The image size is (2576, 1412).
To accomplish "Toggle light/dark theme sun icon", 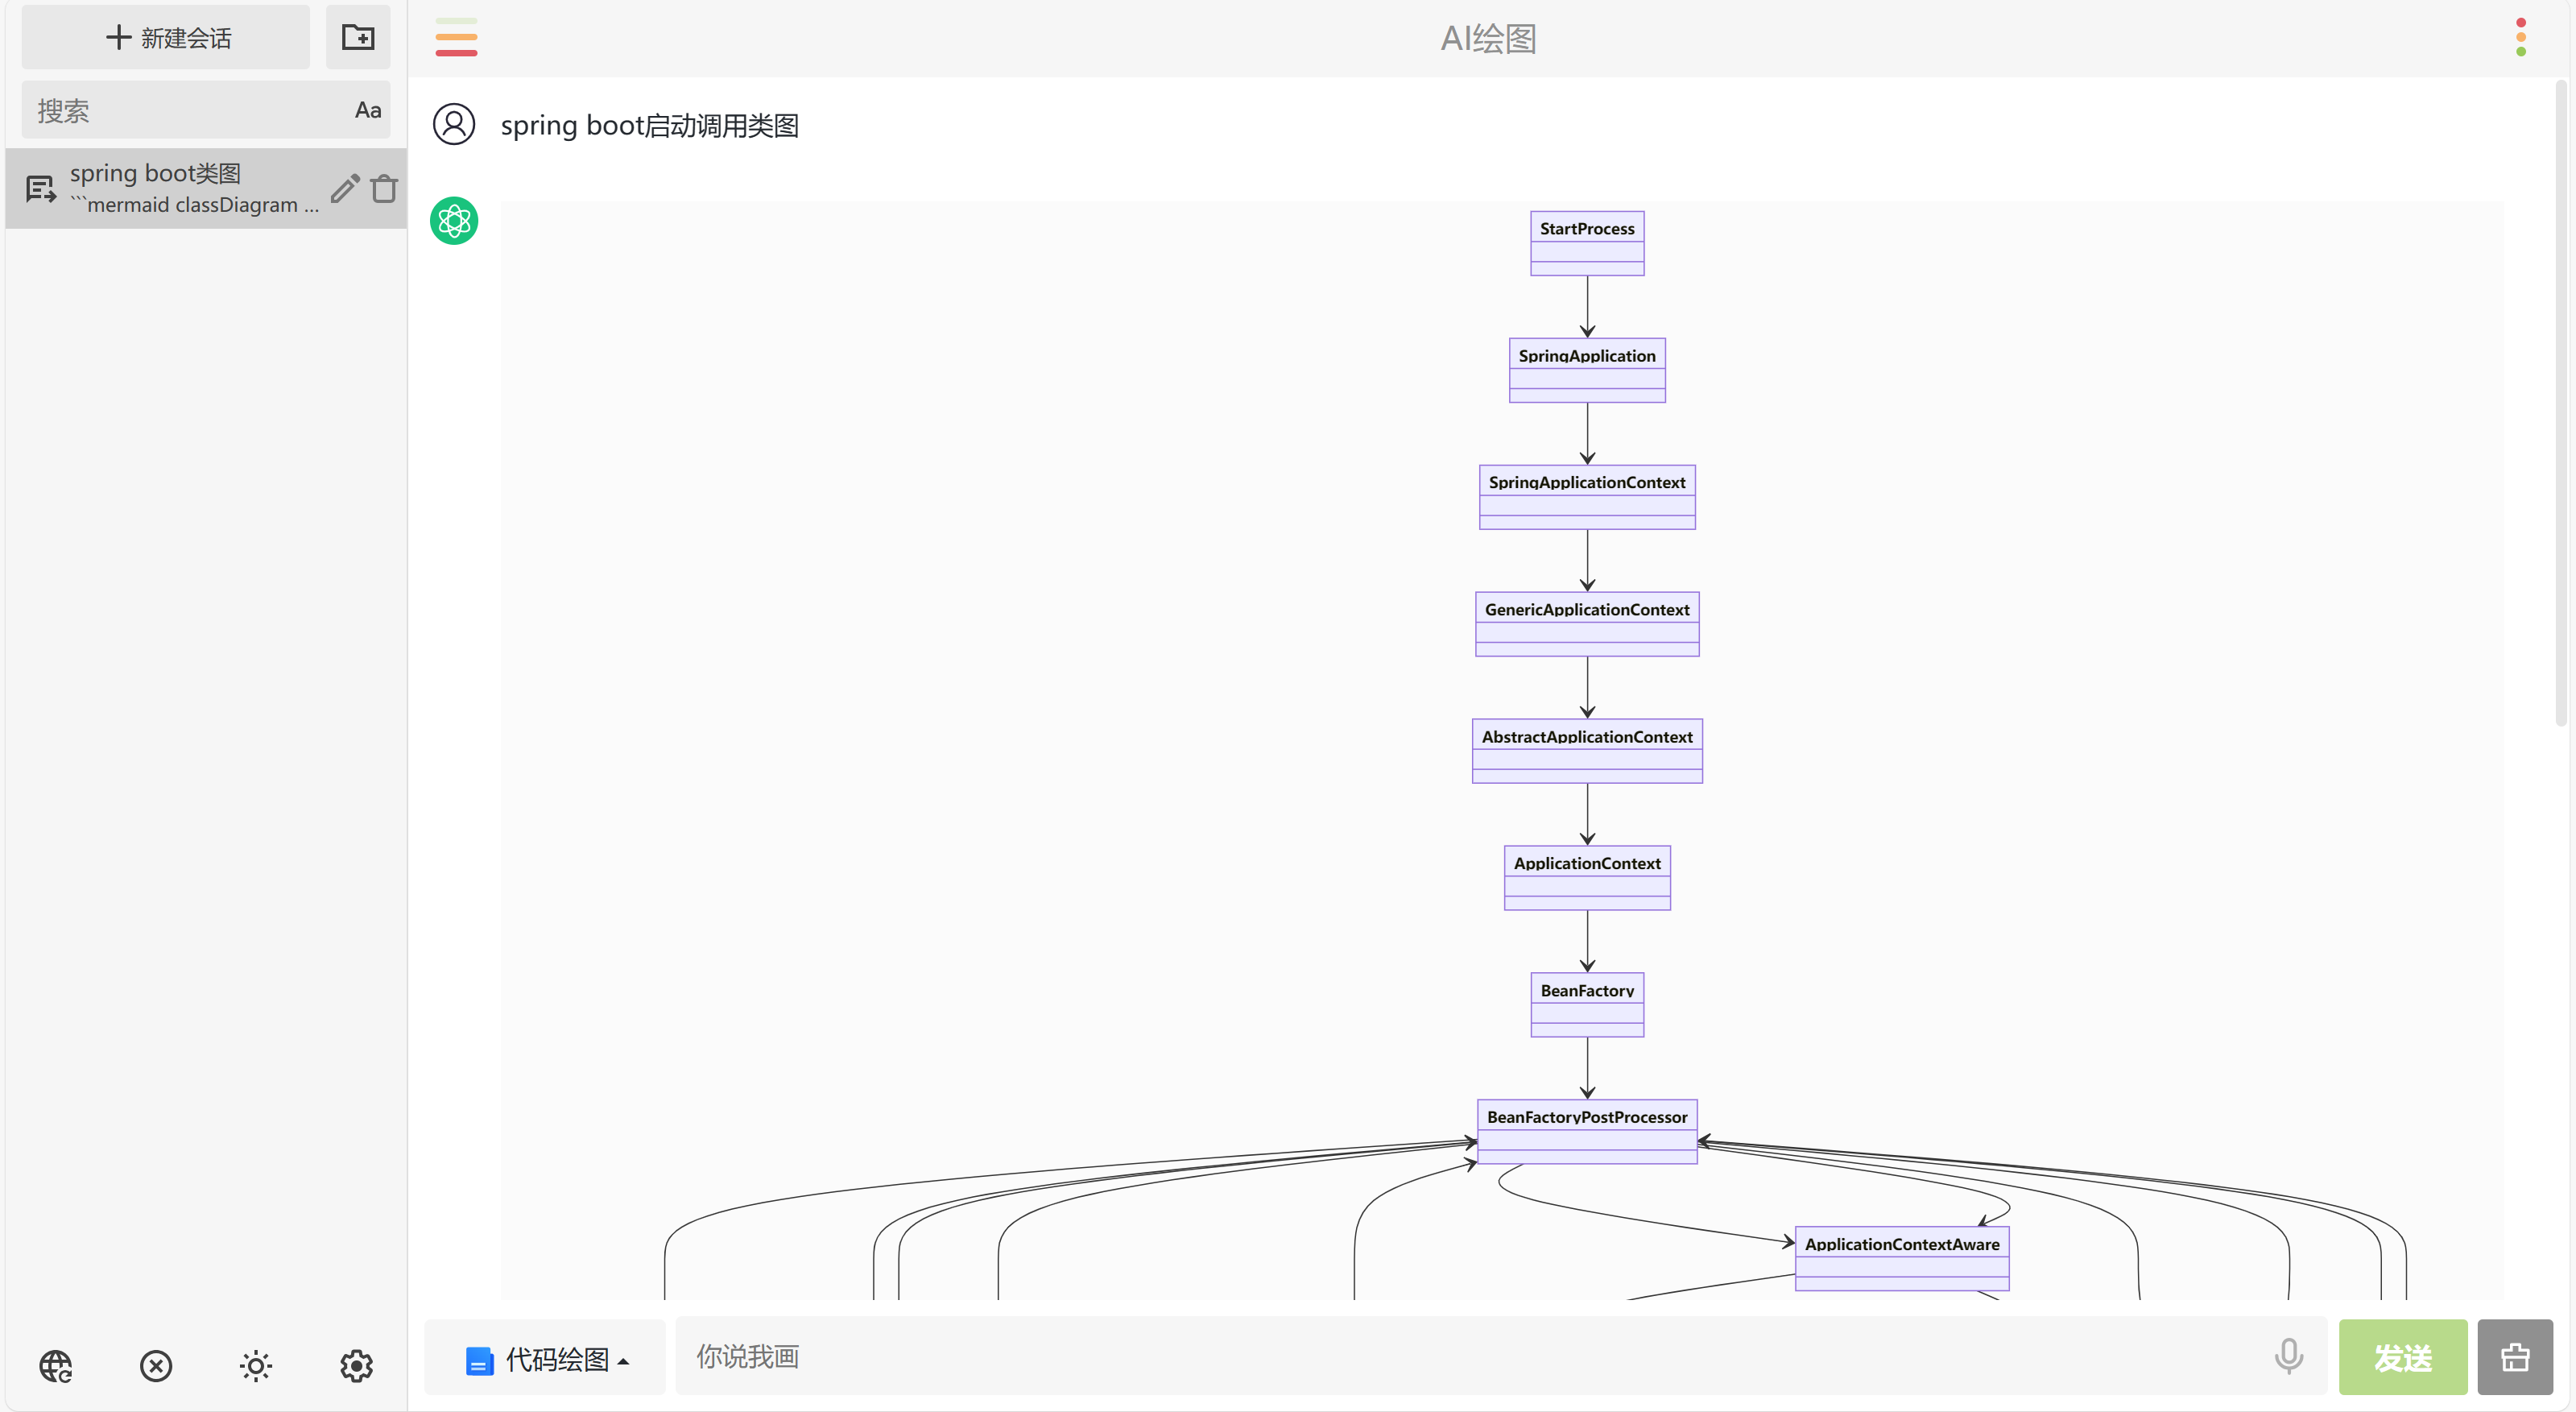I will pyautogui.click(x=256, y=1365).
